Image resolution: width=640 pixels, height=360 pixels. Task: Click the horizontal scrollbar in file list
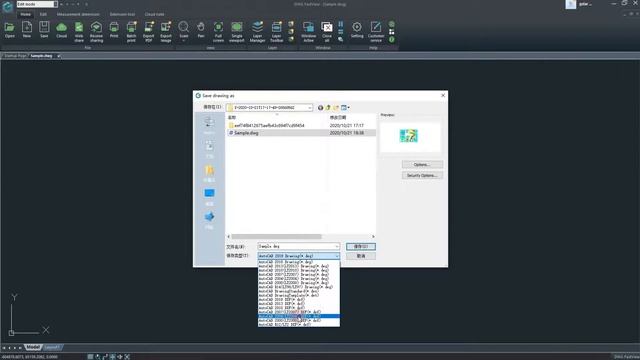coord(277,236)
